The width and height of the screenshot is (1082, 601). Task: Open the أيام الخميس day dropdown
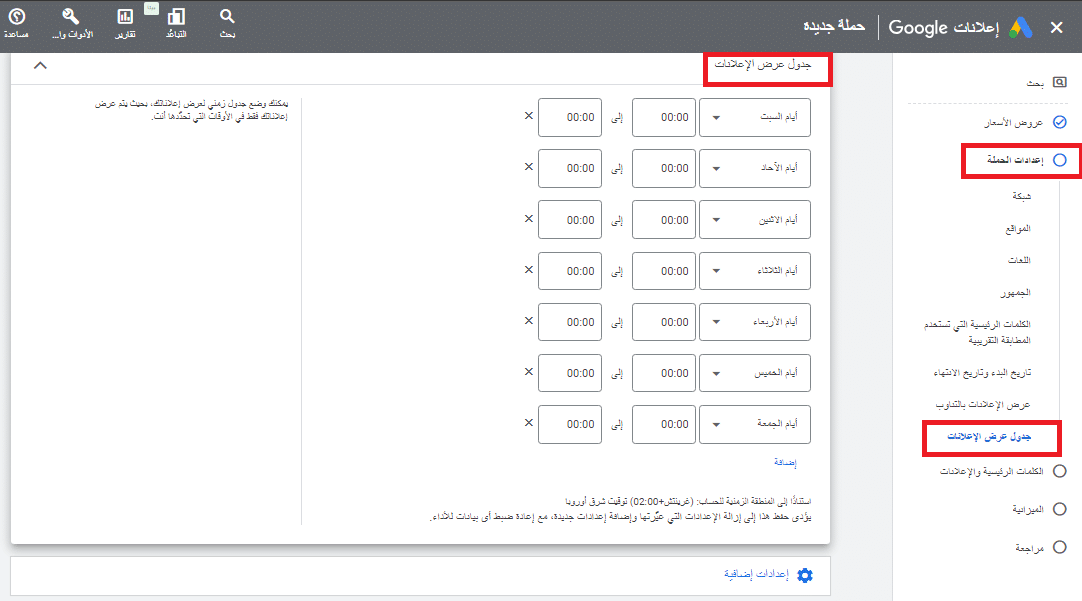click(x=755, y=373)
